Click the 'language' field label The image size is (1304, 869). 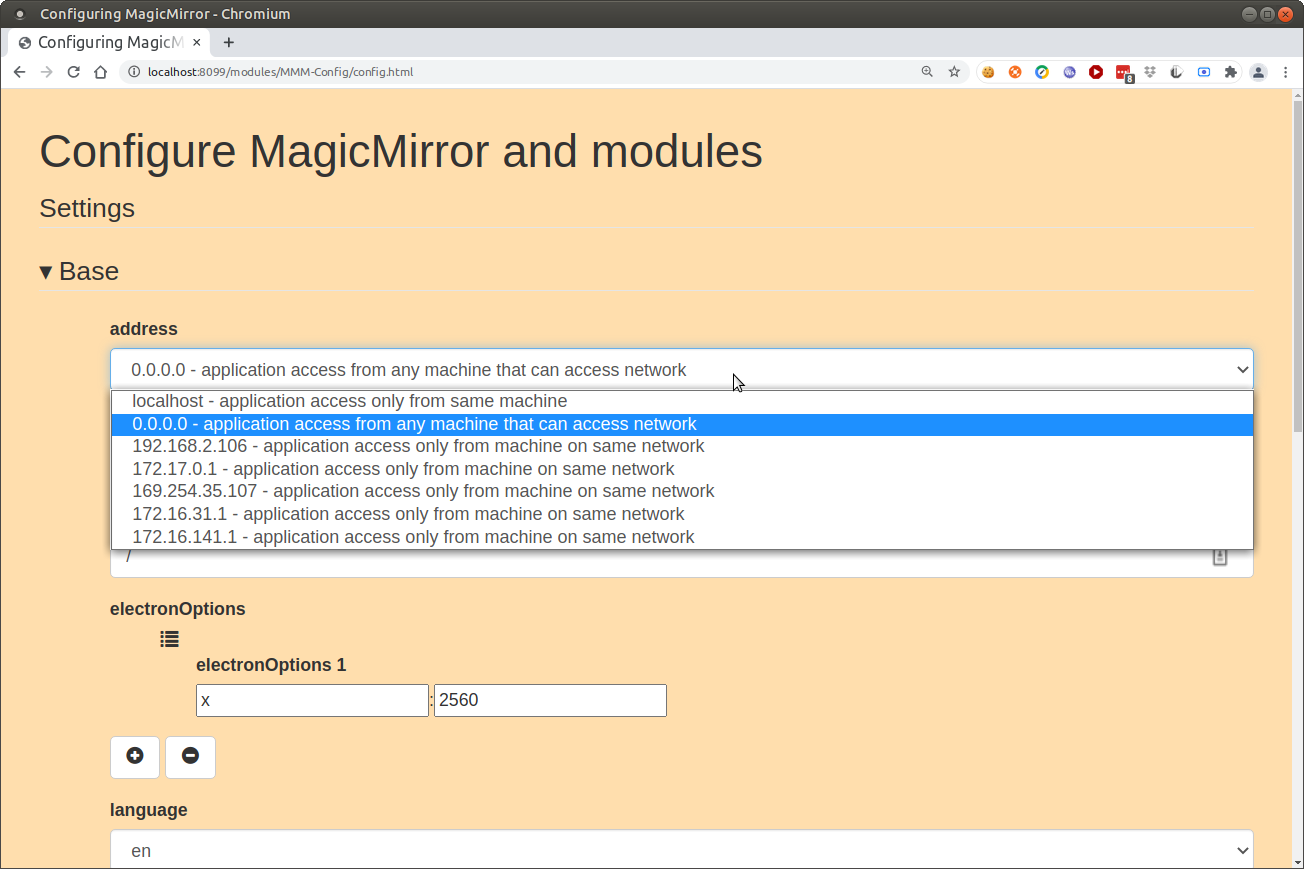point(149,810)
